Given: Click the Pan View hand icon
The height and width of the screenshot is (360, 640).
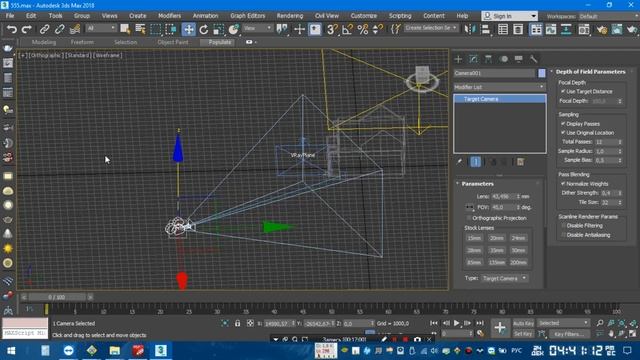Looking at the screenshot, I should [x=611, y=333].
